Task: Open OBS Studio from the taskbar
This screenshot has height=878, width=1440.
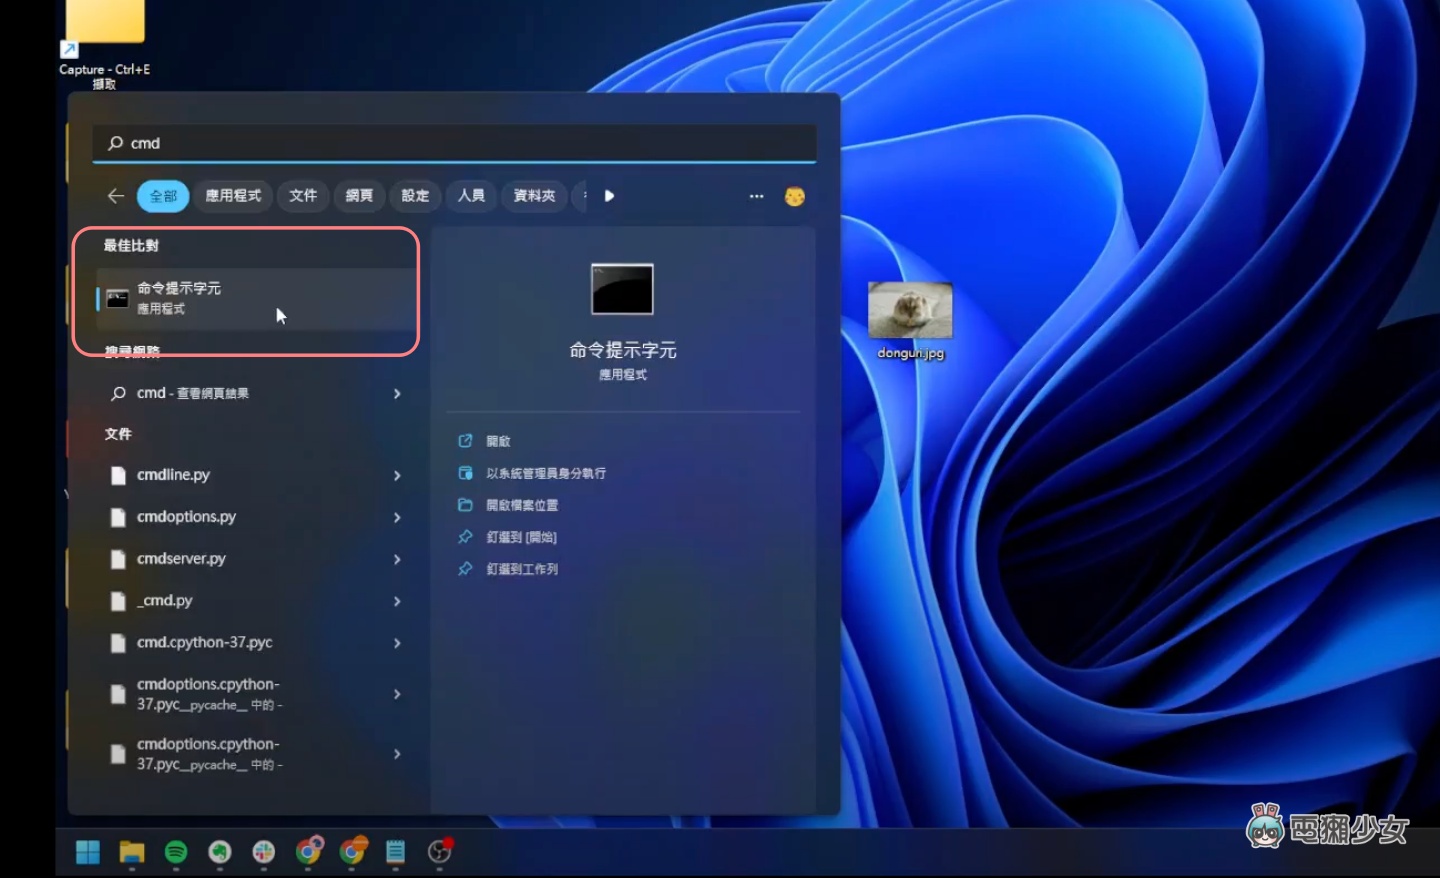Action: tap(440, 851)
